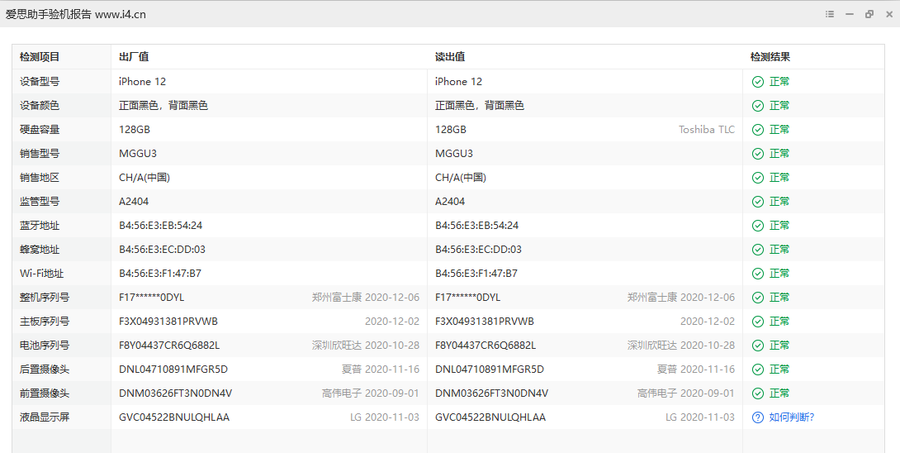Image resolution: width=900 pixels, height=453 pixels.
Task: Select the 整机序列号 row label
Action: coord(45,297)
